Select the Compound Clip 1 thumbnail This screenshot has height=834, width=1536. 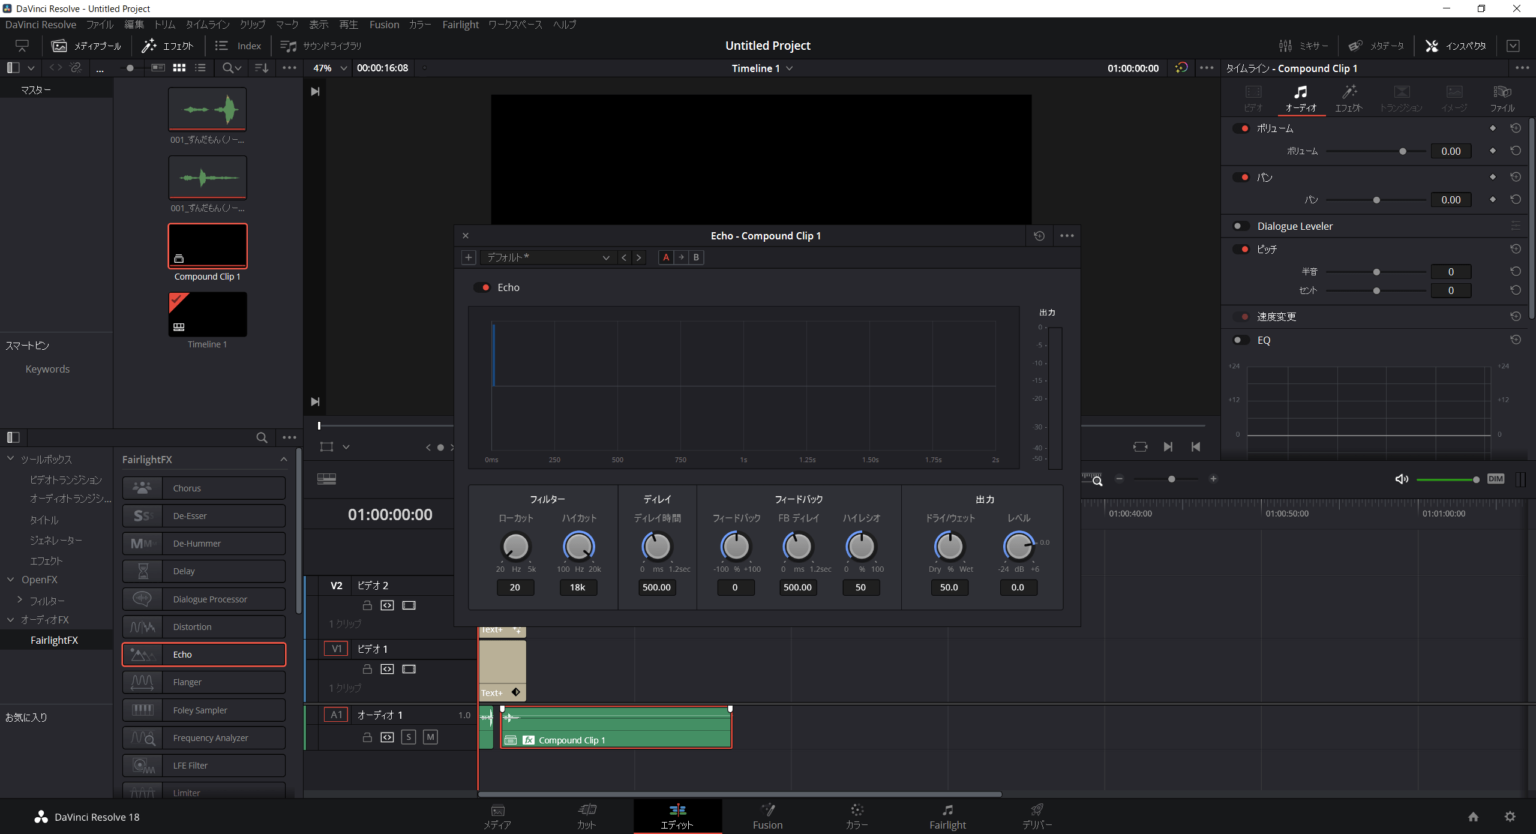(207, 245)
